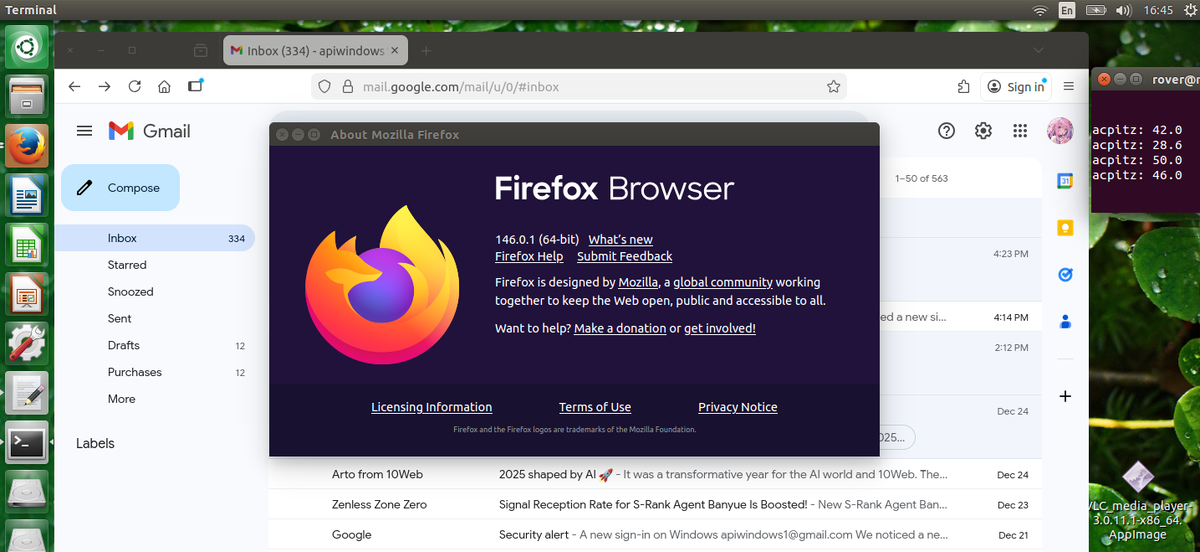This screenshot has height=552, width=1200.
Task: Reload the Gmail page
Action: pos(134,87)
